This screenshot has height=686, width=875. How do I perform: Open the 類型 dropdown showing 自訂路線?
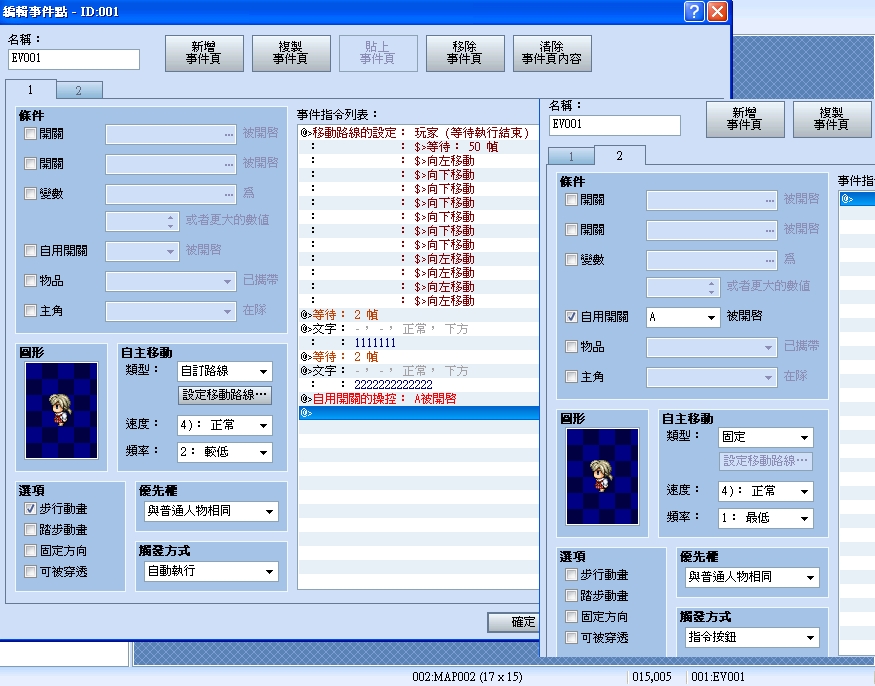(225, 371)
